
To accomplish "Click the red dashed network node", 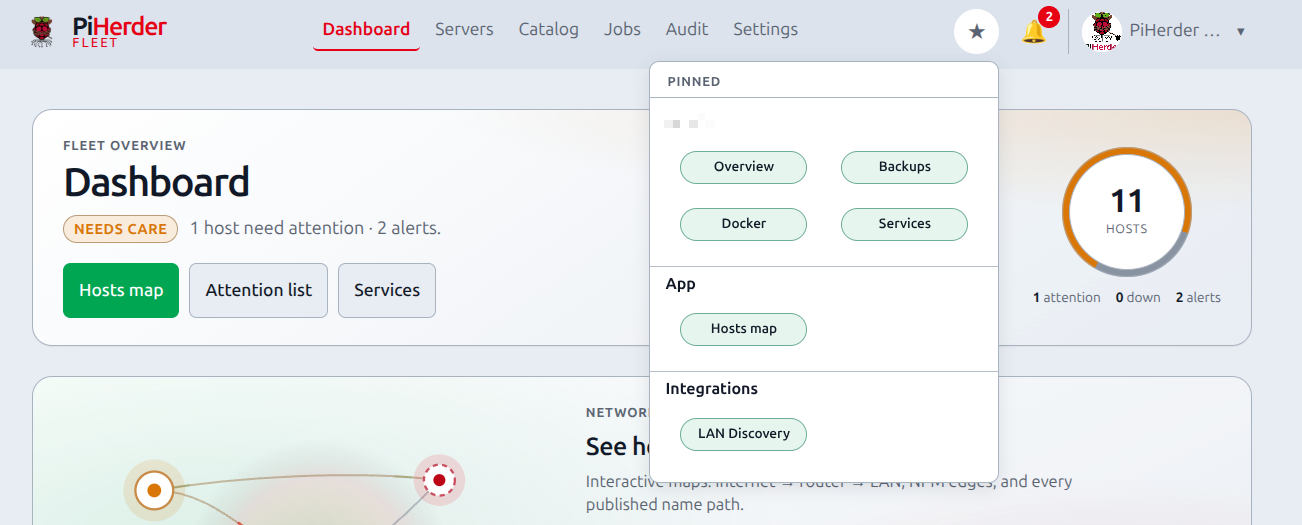I will coord(439,480).
